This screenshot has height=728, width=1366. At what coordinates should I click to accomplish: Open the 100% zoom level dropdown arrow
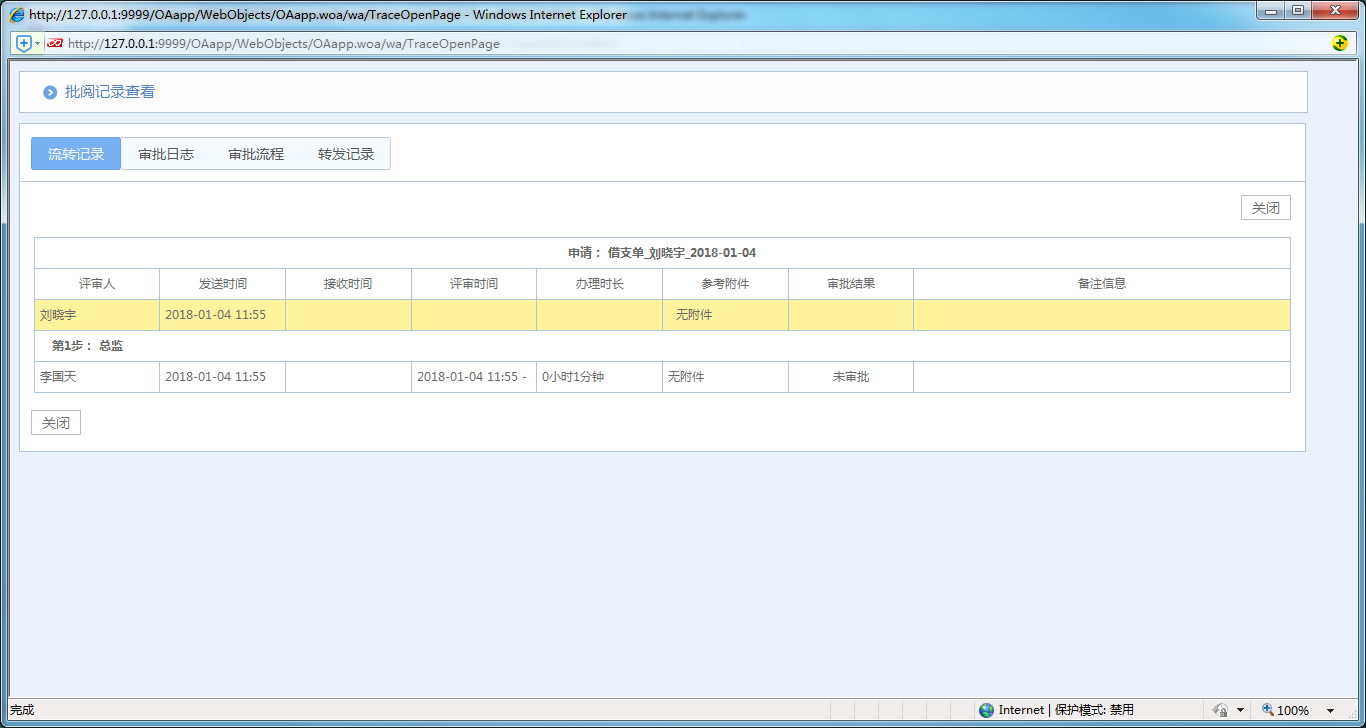[1330, 711]
